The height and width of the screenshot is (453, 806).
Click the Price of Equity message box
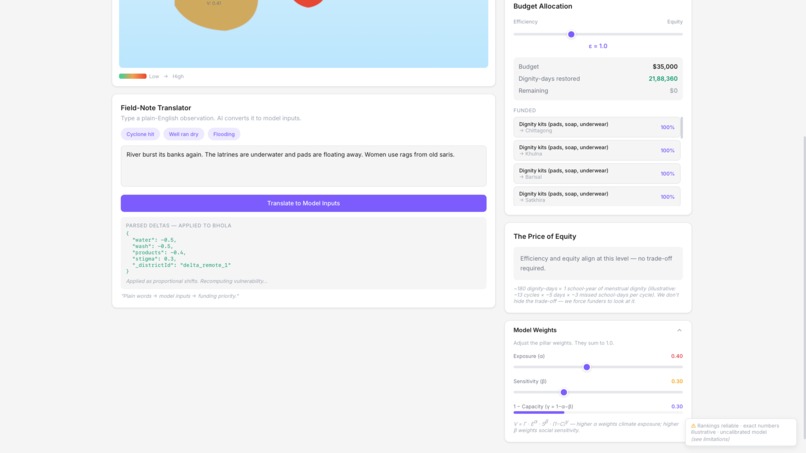tap(598, 263)
